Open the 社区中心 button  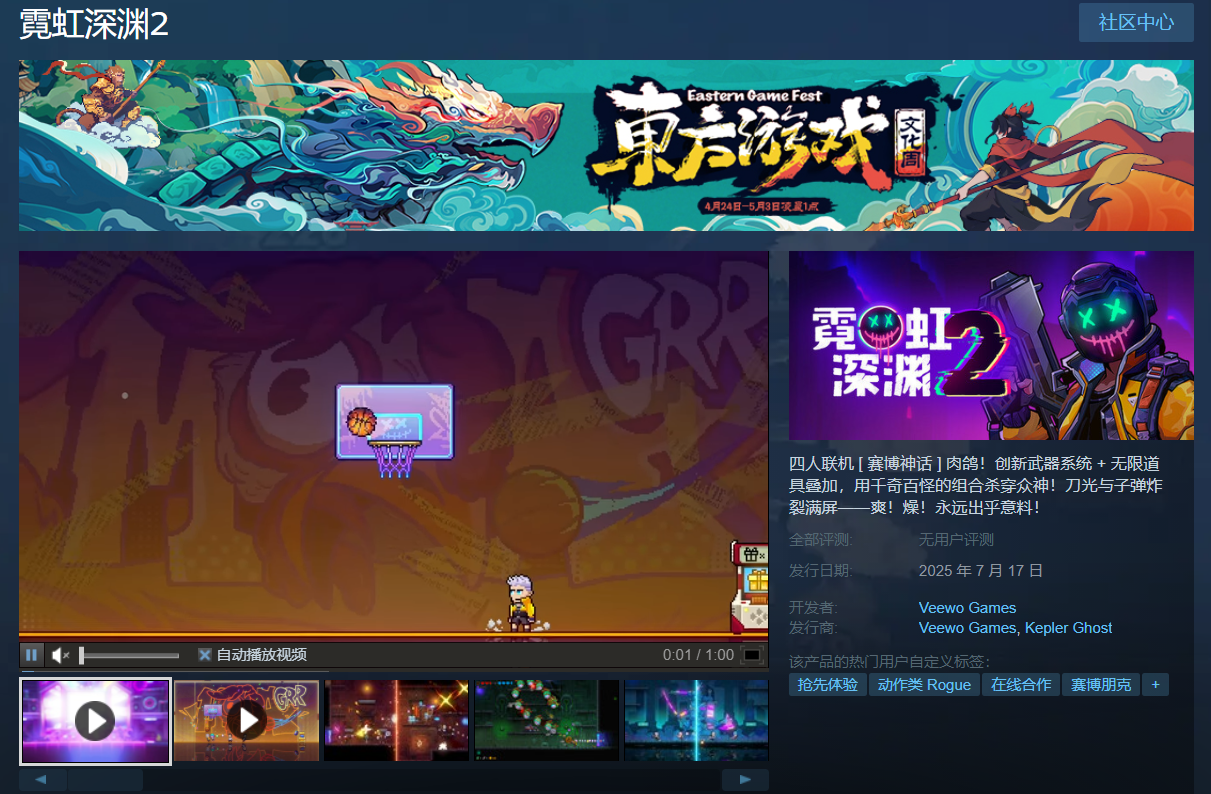(1136, 22)
